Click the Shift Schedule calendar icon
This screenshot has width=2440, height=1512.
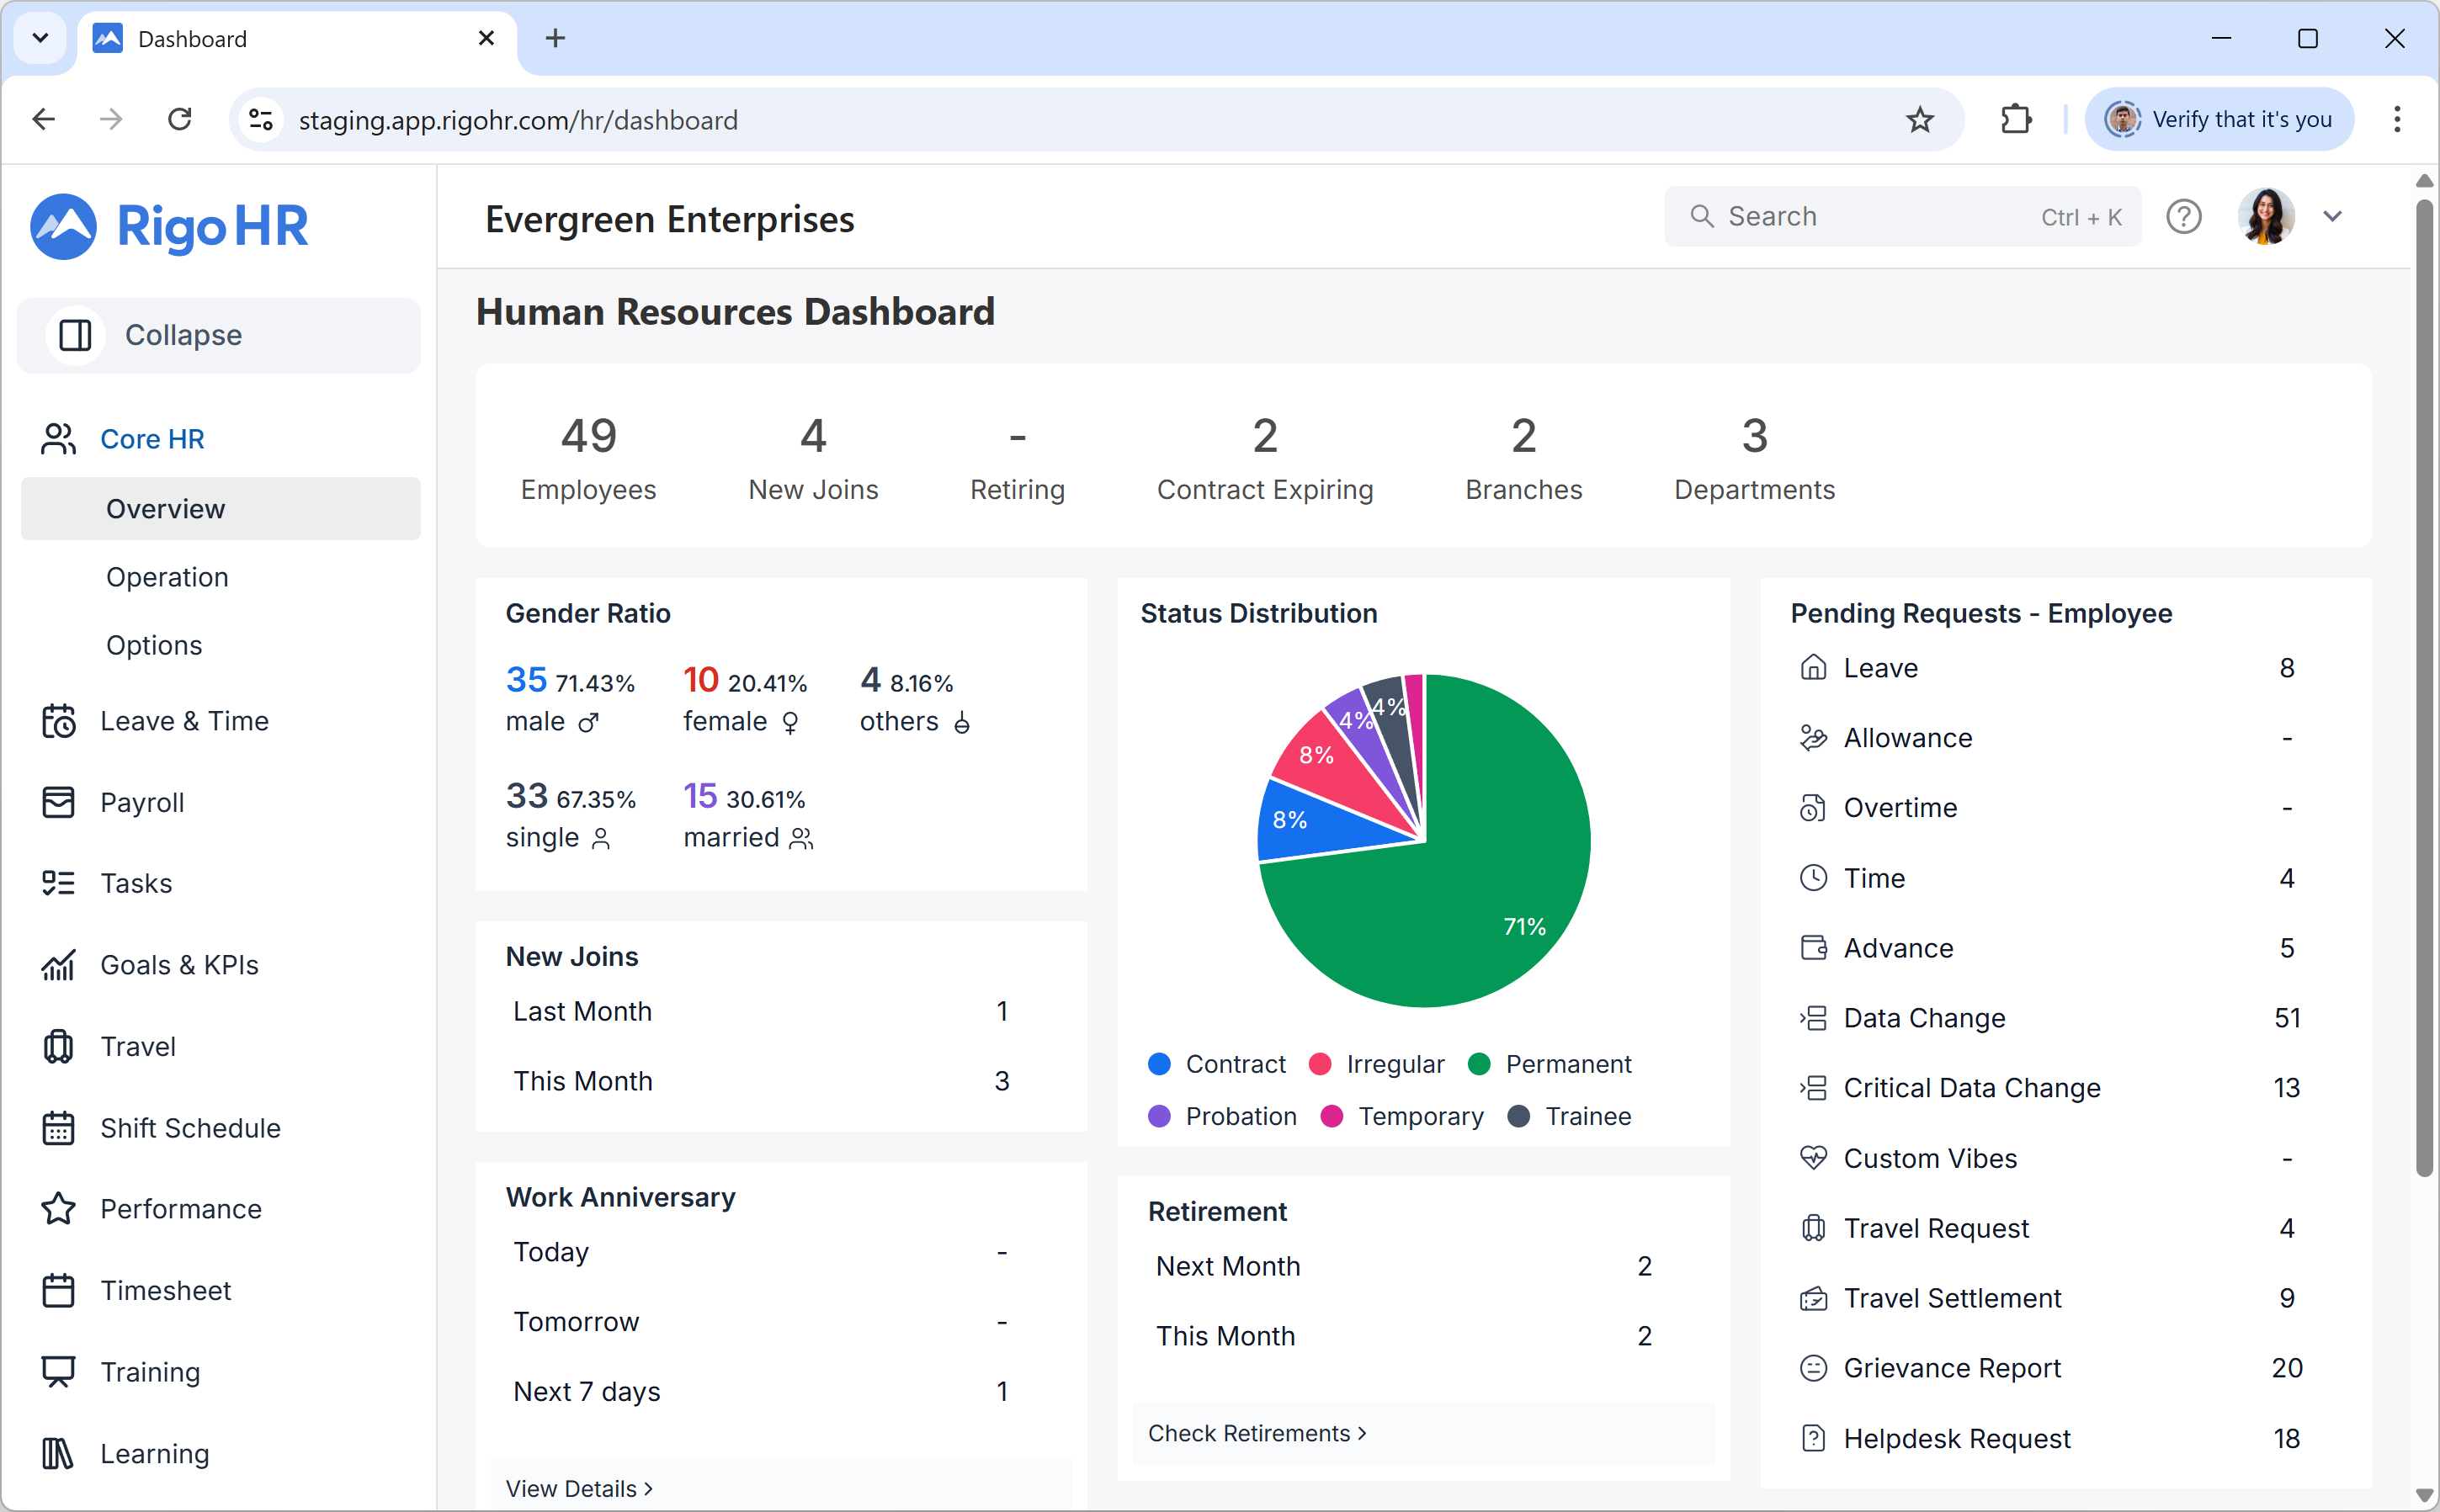click(58, 1128)
